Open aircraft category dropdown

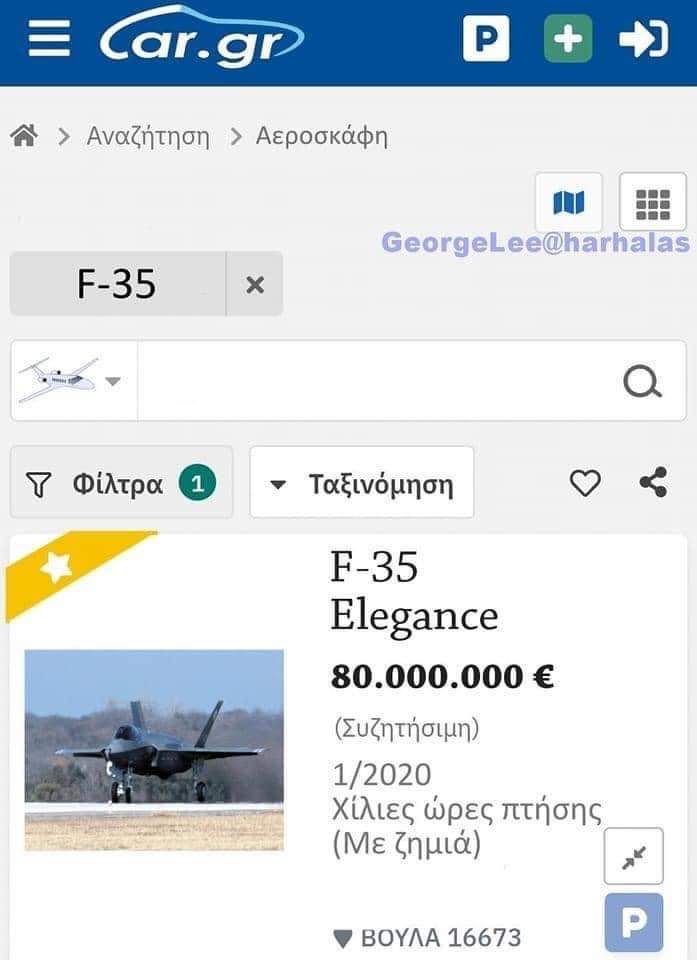point(73,380)
